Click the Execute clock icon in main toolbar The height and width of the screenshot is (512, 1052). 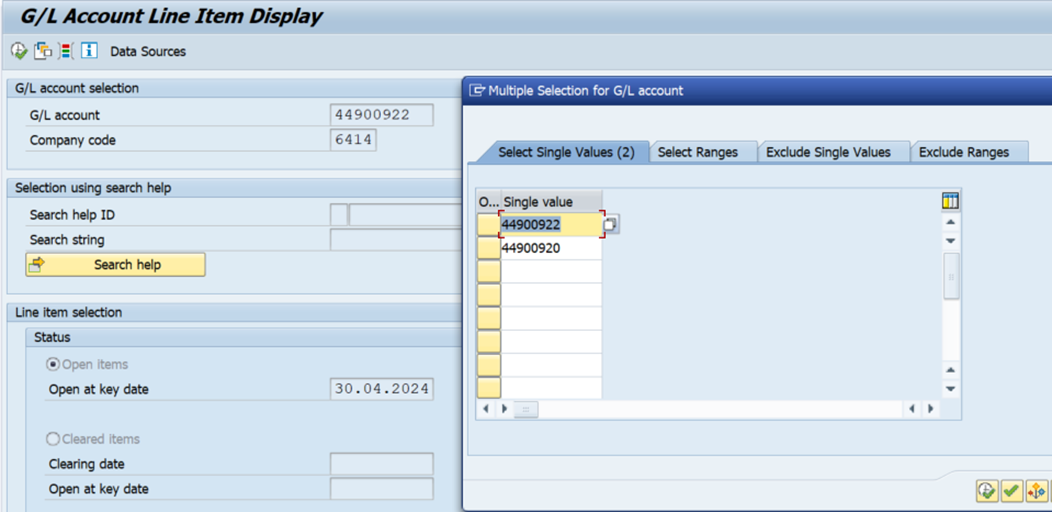click(x=18, y=51)
